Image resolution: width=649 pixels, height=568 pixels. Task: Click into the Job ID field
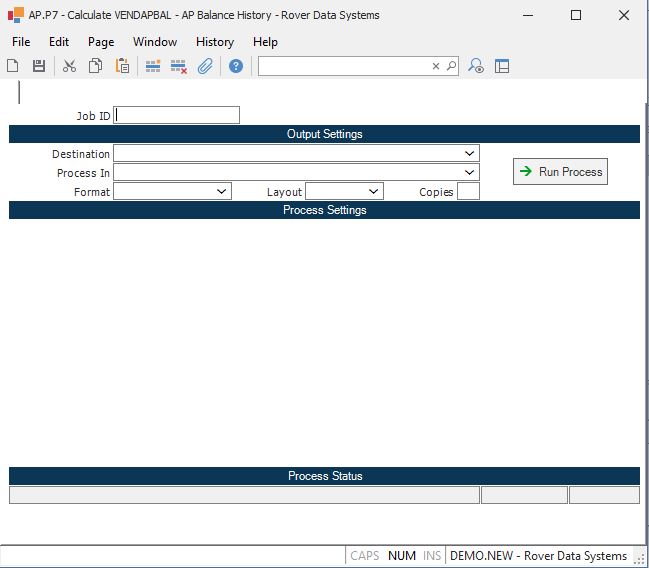click(x=177, y=115)
